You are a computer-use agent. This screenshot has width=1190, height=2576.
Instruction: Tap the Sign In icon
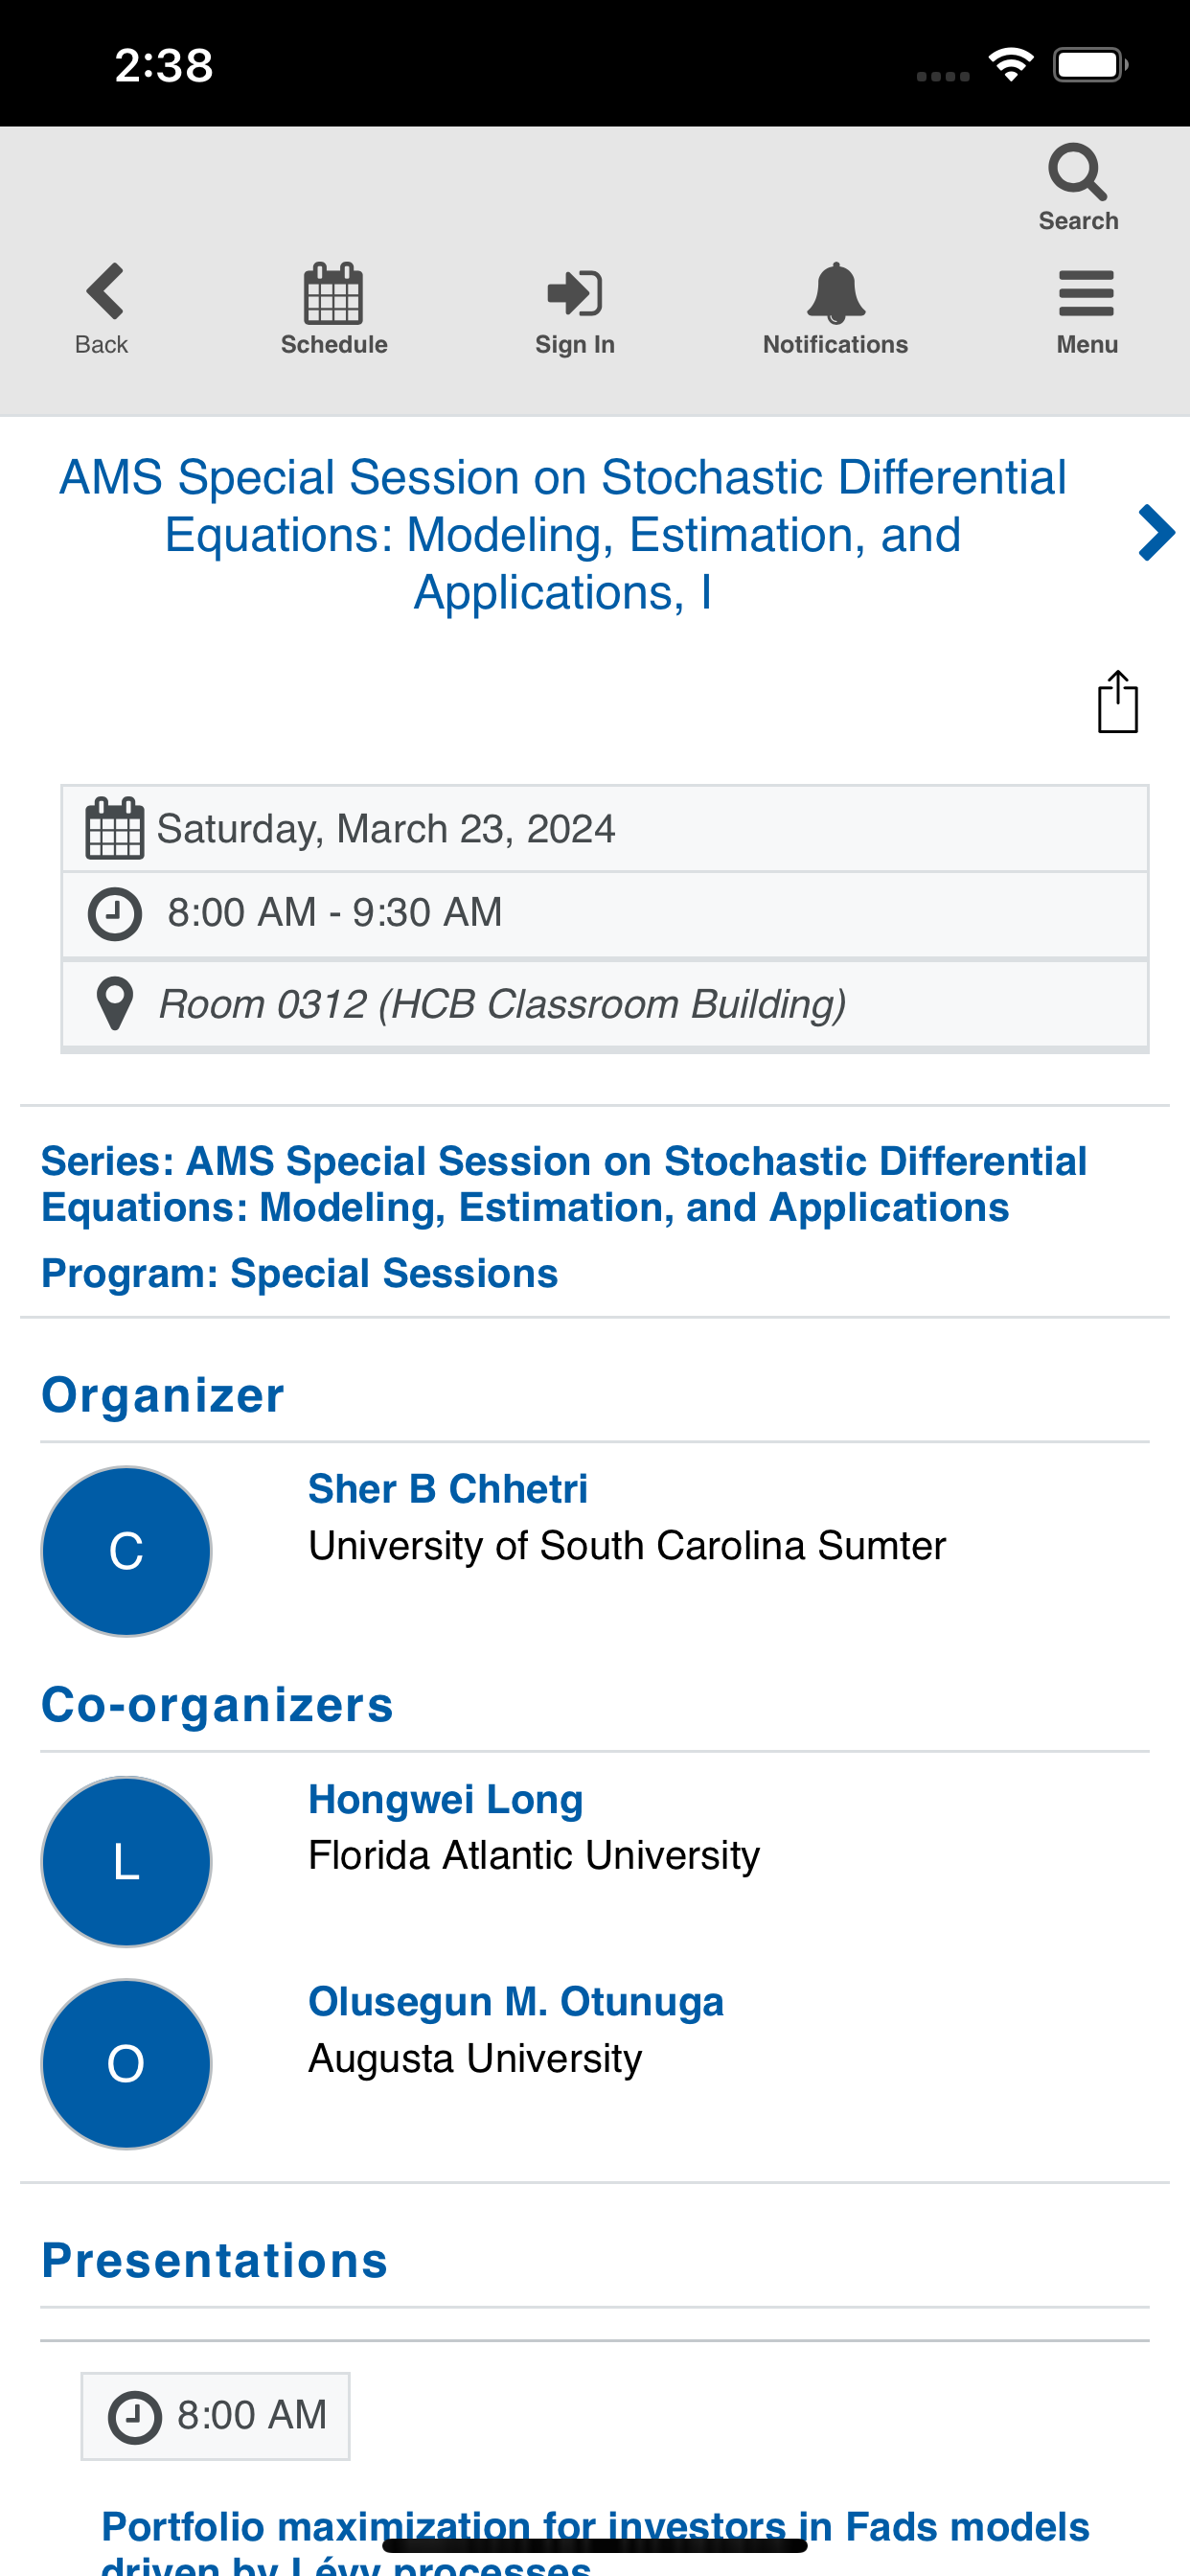click(x=574, y=293)
